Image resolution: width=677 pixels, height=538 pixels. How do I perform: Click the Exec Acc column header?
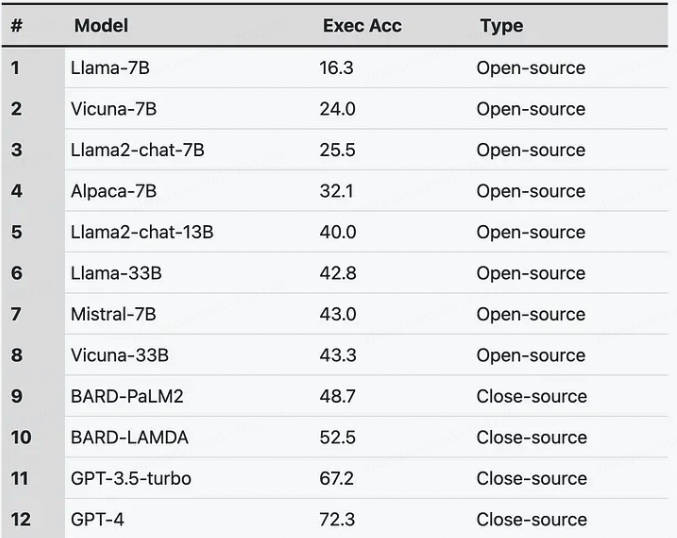tap(362, 26)
